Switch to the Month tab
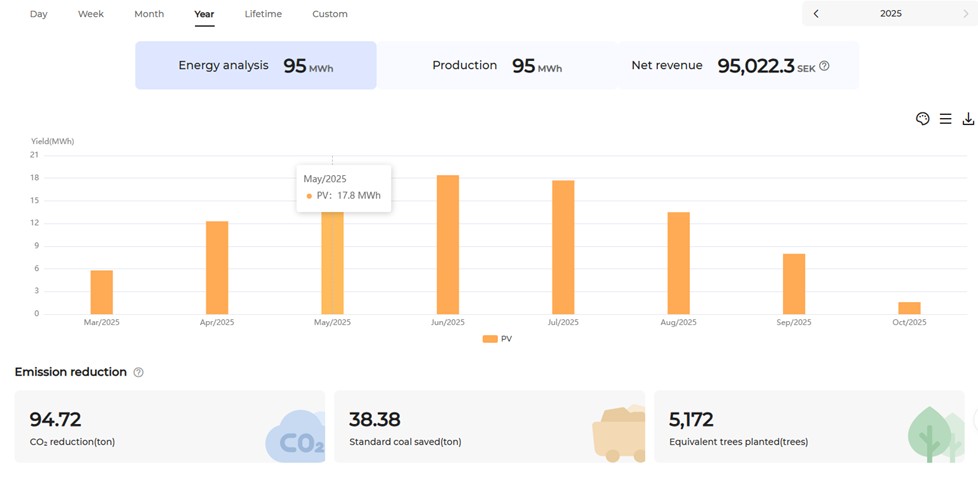This screenshot has height=478, width=978. pyautogui.click(x=149, y=14)
